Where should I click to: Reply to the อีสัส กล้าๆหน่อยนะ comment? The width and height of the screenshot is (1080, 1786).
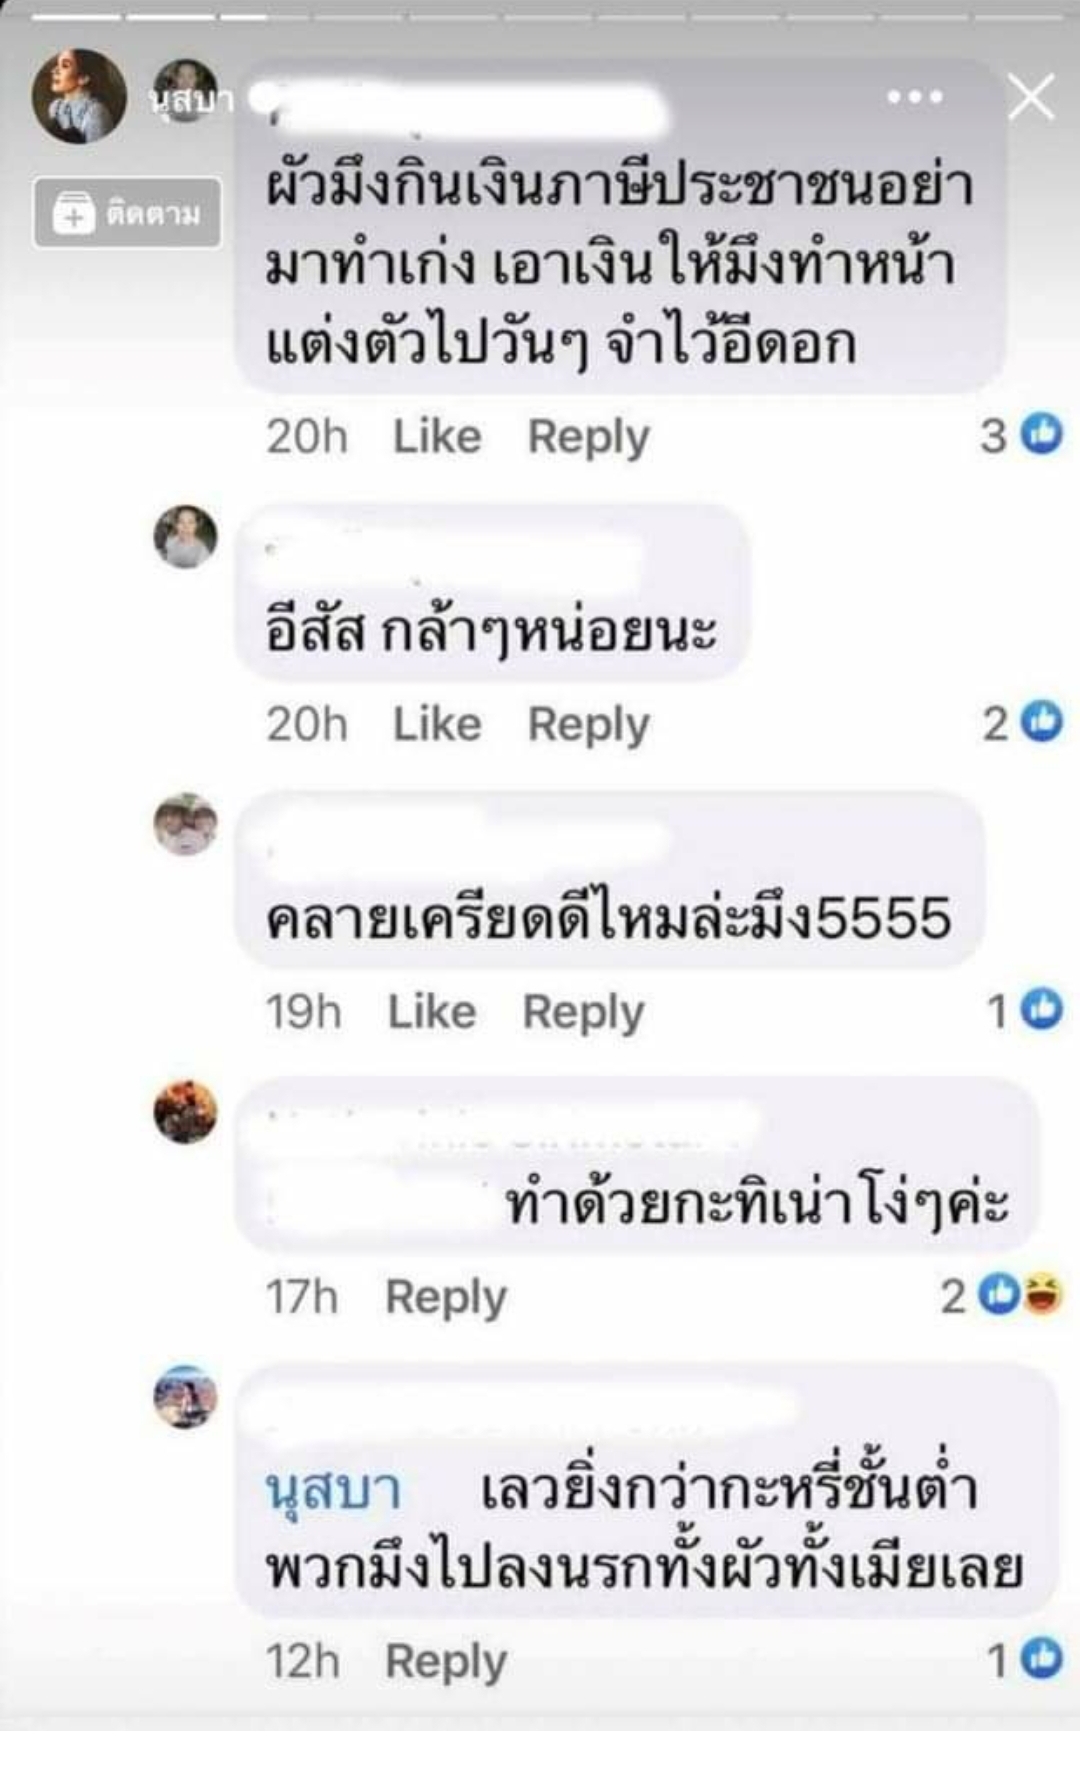[588, 725]
